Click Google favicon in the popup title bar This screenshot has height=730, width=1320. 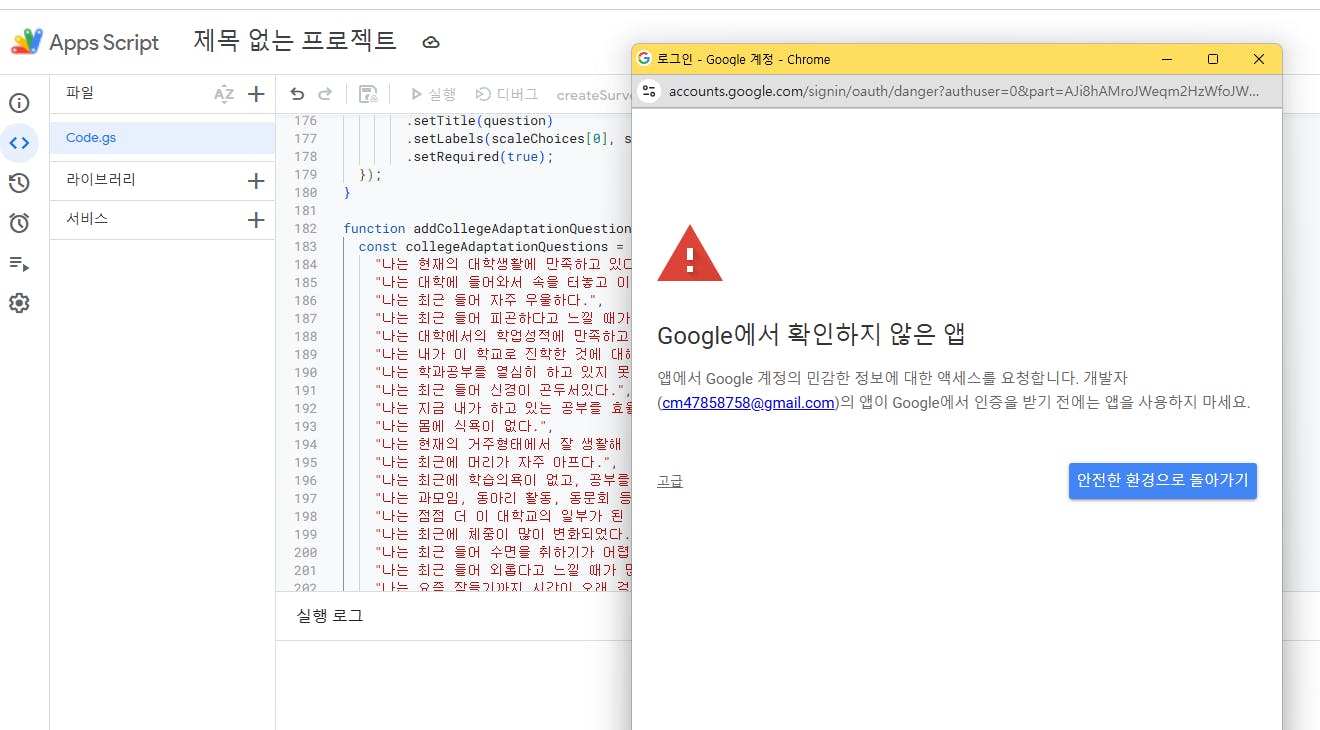[644, 59]
